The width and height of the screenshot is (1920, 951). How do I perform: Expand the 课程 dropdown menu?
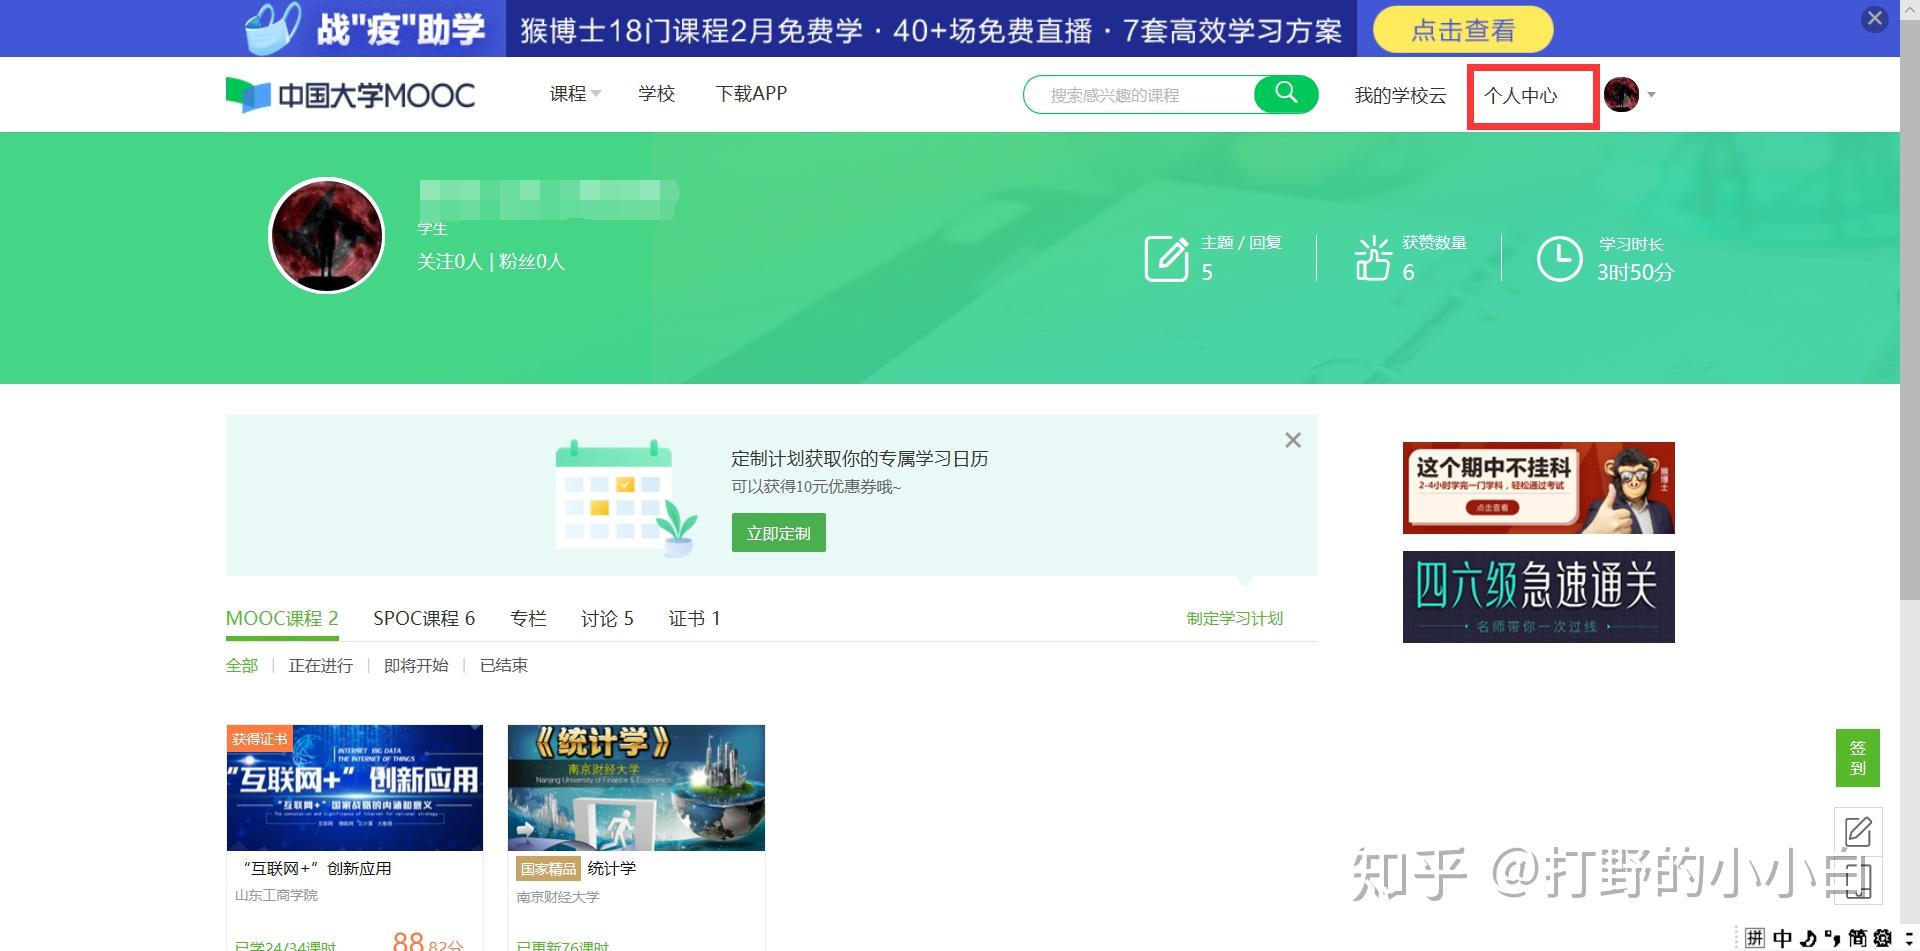[574, 94]
